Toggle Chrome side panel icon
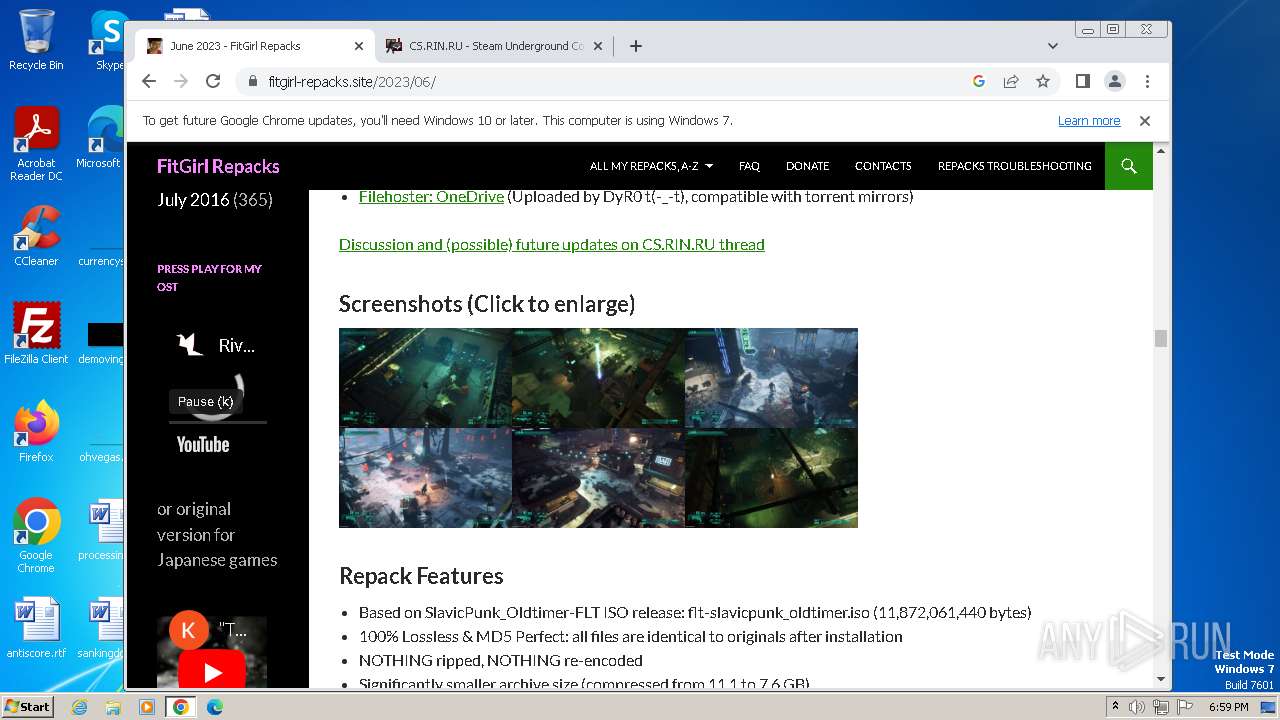Image resolution: width=1280 pixels, height=720 pixels. pyautogui.click(x=1082, y=81)
